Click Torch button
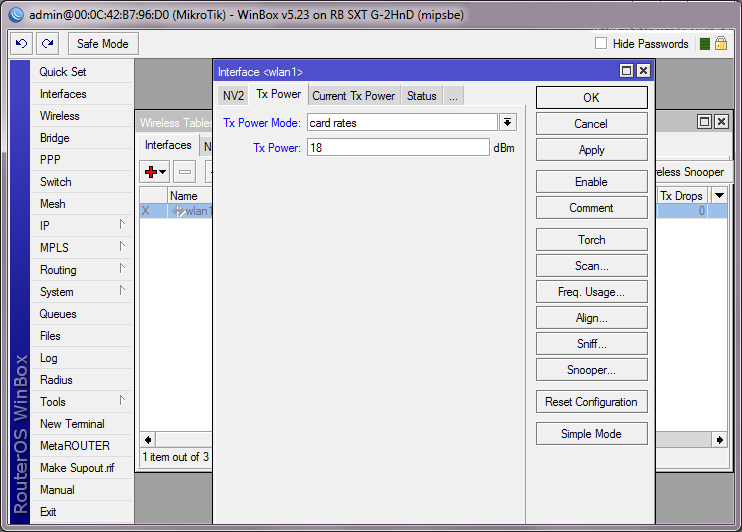742x532 pixels. pyautogui.click(x=592, y=240)
